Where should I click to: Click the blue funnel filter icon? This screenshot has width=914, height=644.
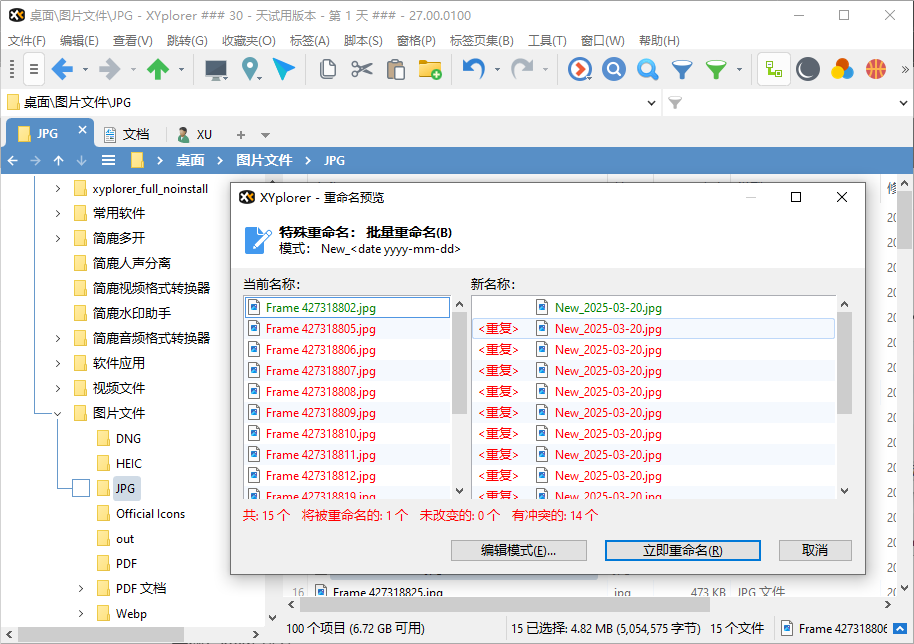(x=683, y=68)
